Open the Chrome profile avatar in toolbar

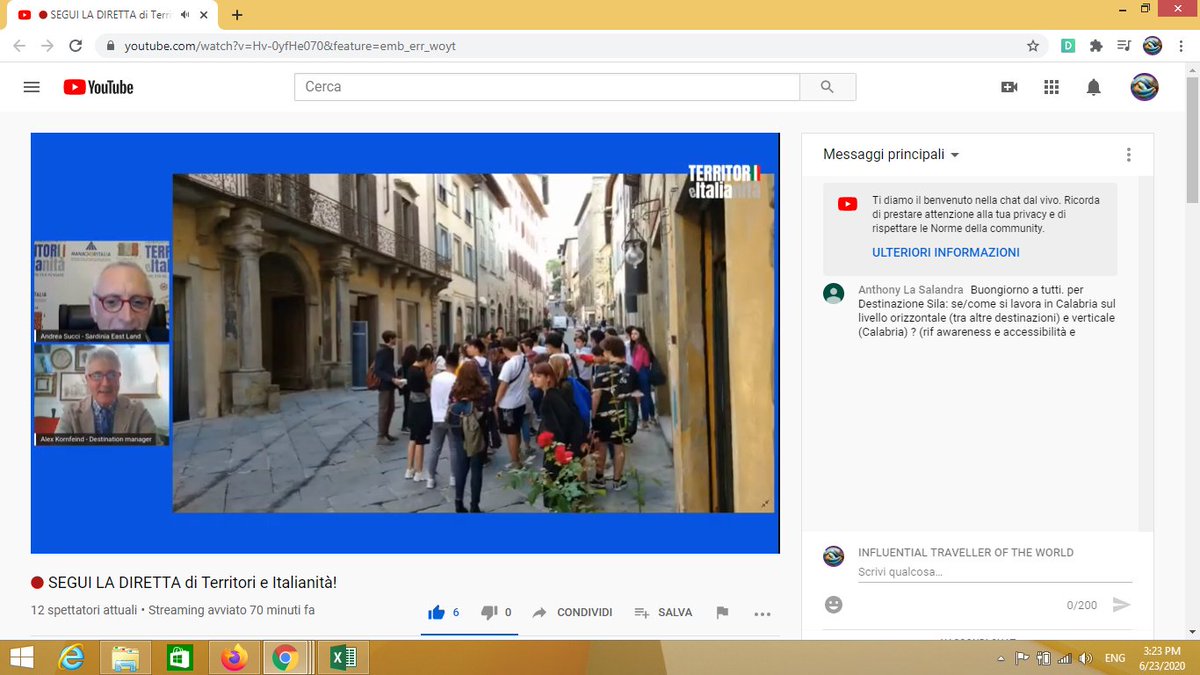point(1152,45)
